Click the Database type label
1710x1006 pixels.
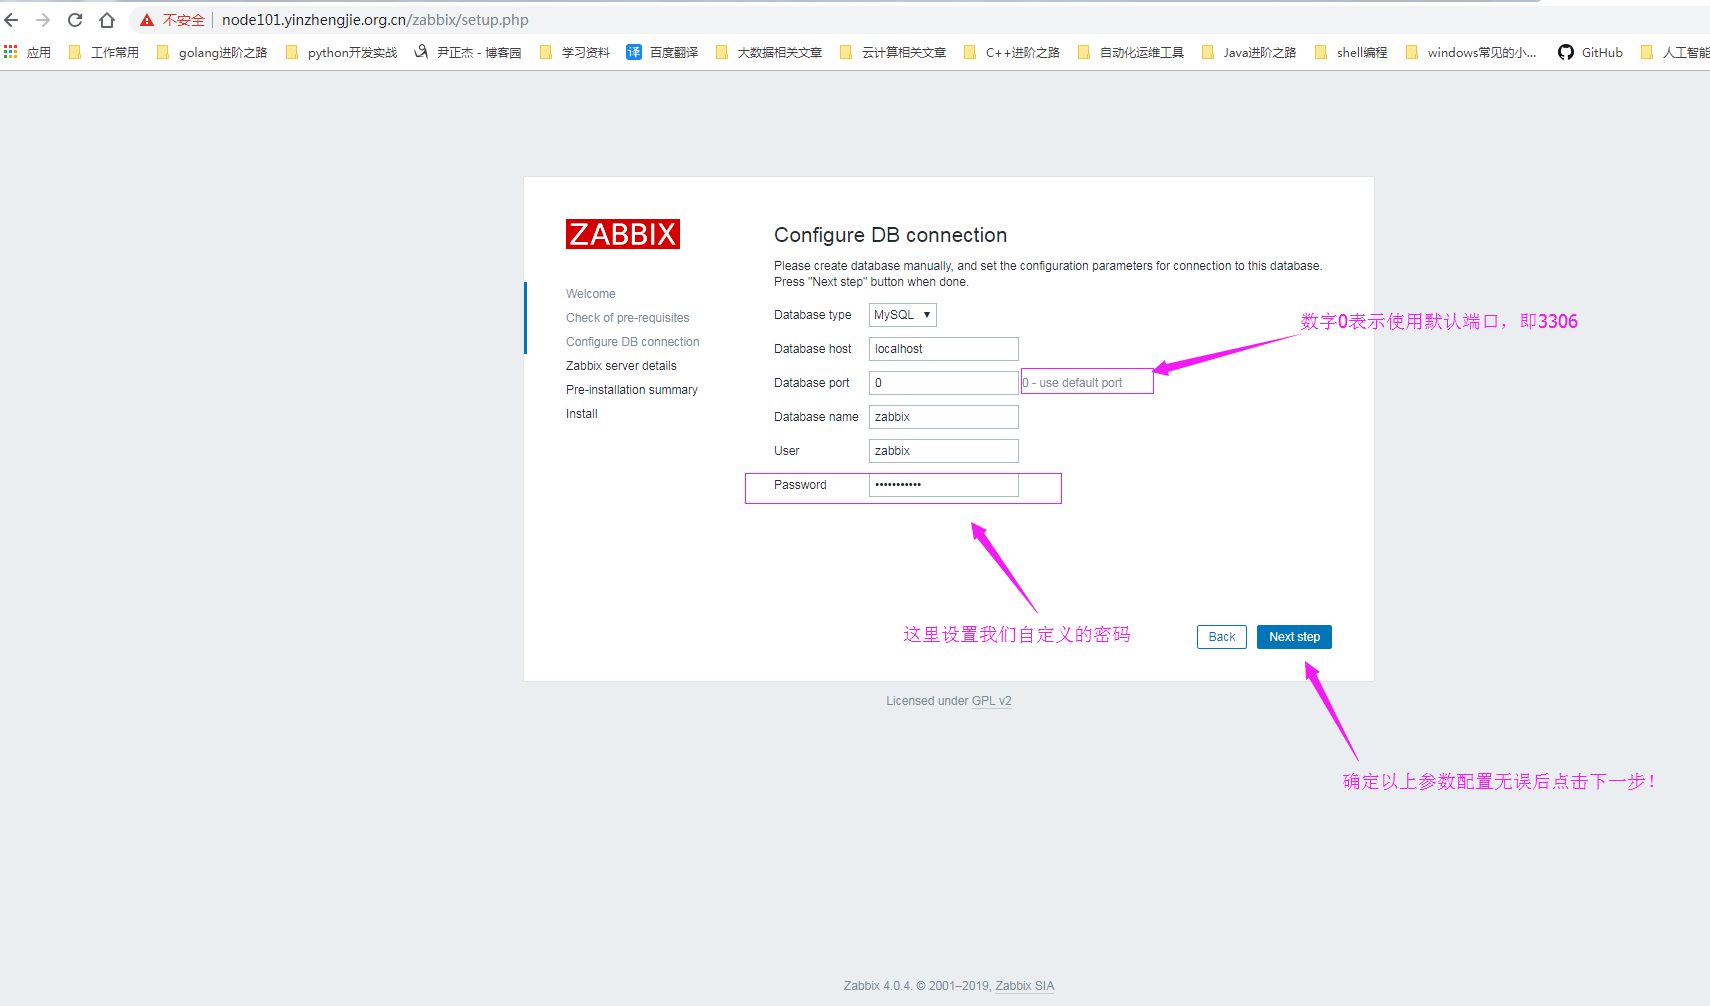[813, 315]
